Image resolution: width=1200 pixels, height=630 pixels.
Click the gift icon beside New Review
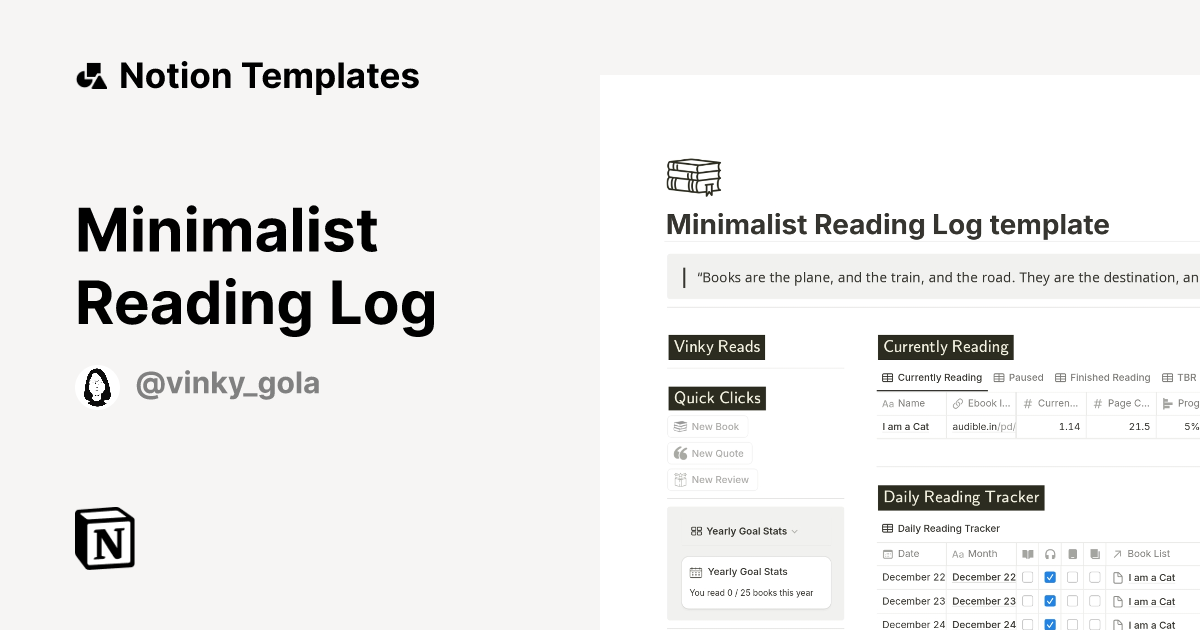click(681, 479)
